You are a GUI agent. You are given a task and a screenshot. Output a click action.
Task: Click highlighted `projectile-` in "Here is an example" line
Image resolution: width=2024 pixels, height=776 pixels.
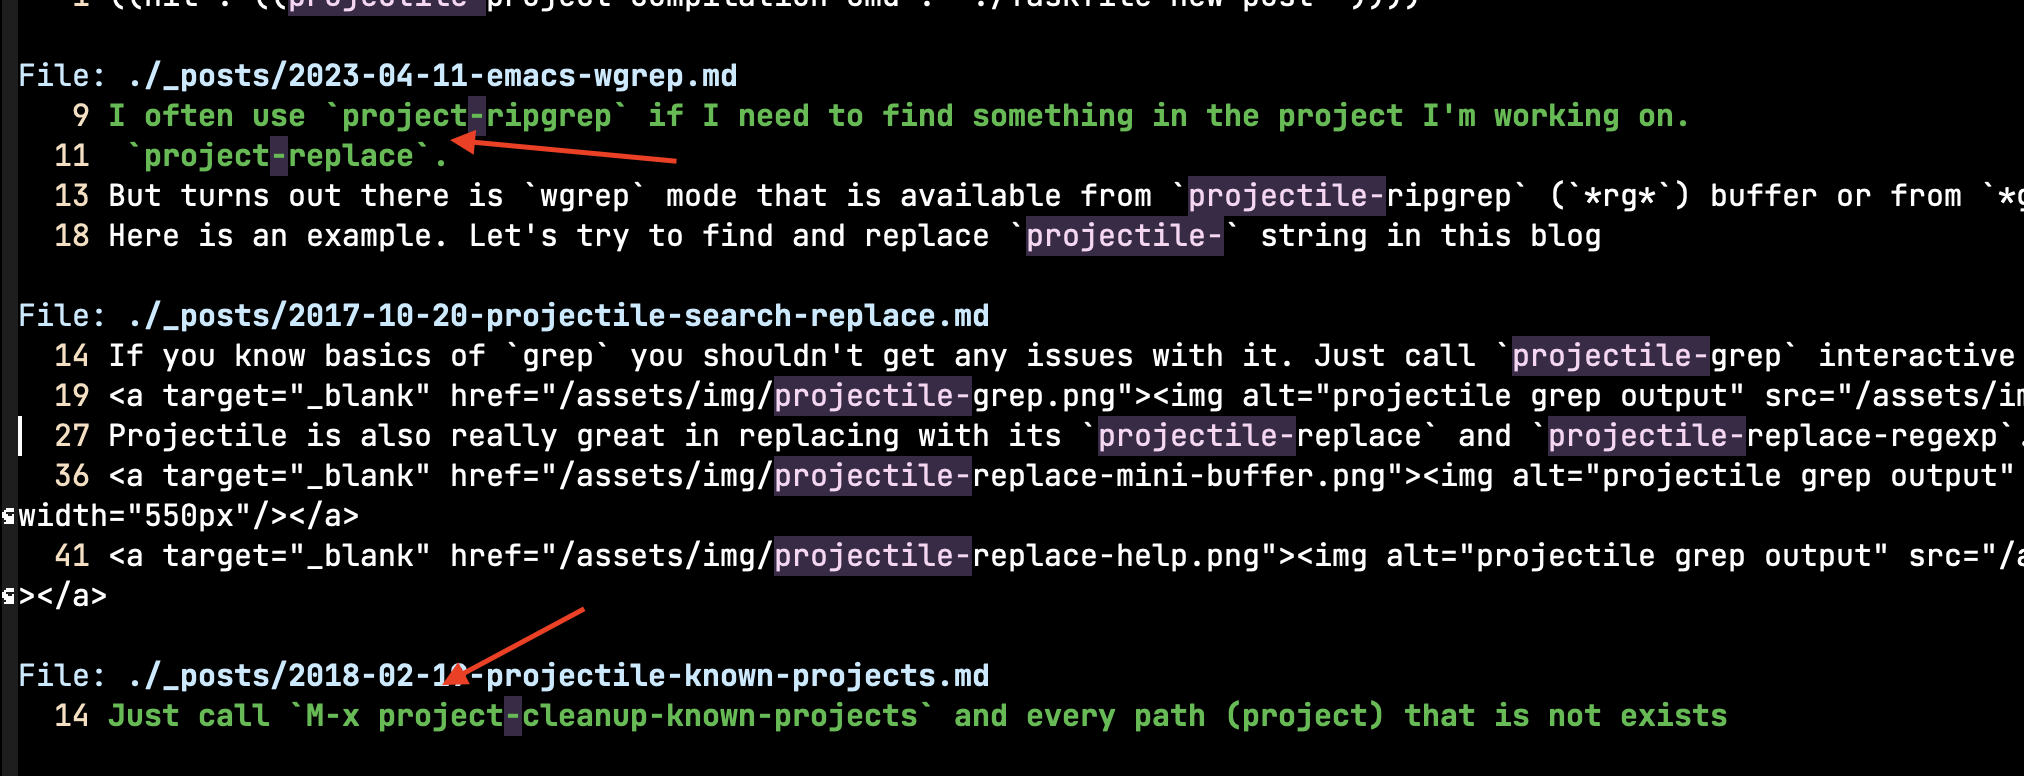click(x=1125, y=236)
